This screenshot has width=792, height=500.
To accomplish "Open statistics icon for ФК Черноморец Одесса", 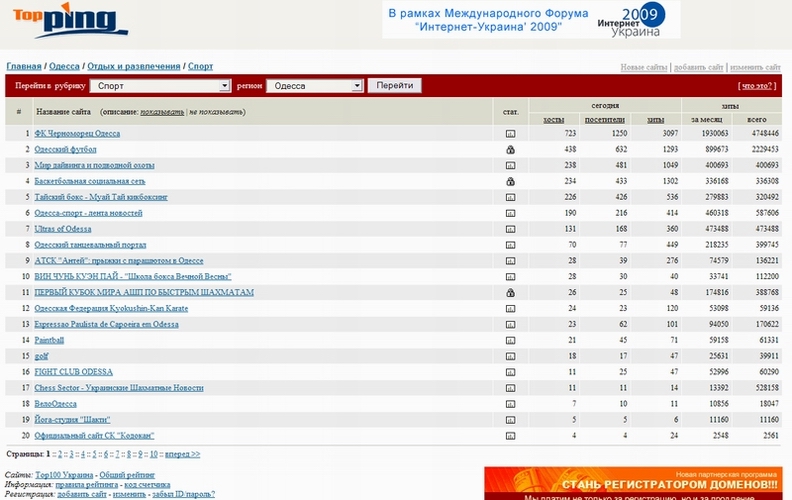I will pos(510,133).
